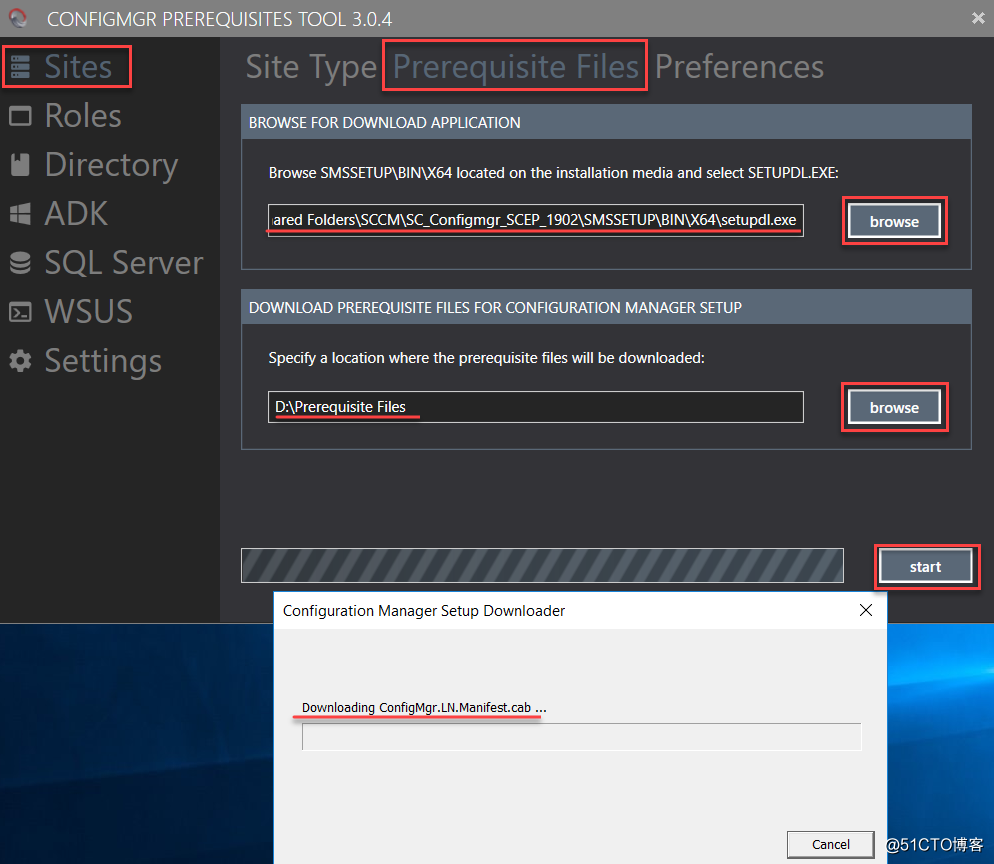The height and width of the screenshot is (864, 994).
Task: Close the ConfigMgr Prerequisites Tool window
Action: (978, 18)
